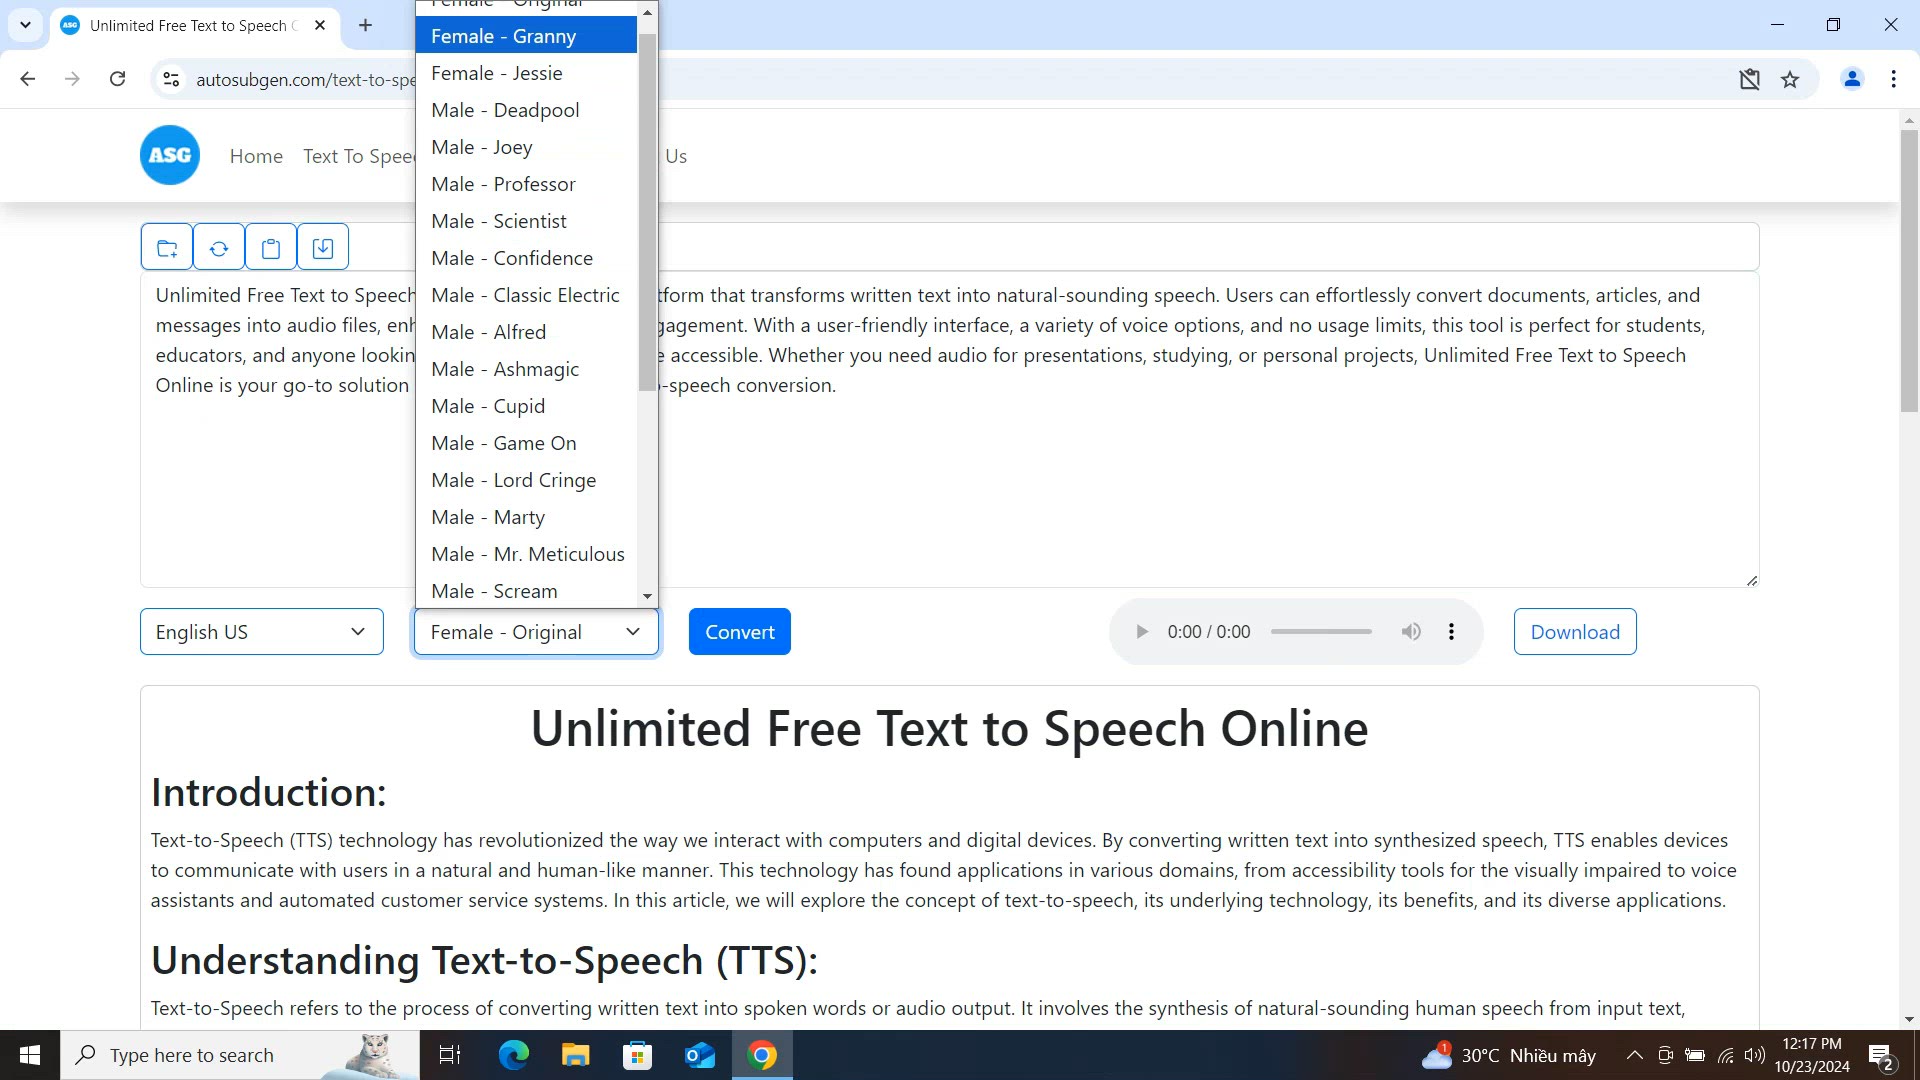Click the Download button
Image resolution: width=1920 pixels, height=1080 pixels.
tap(1575, 632)
